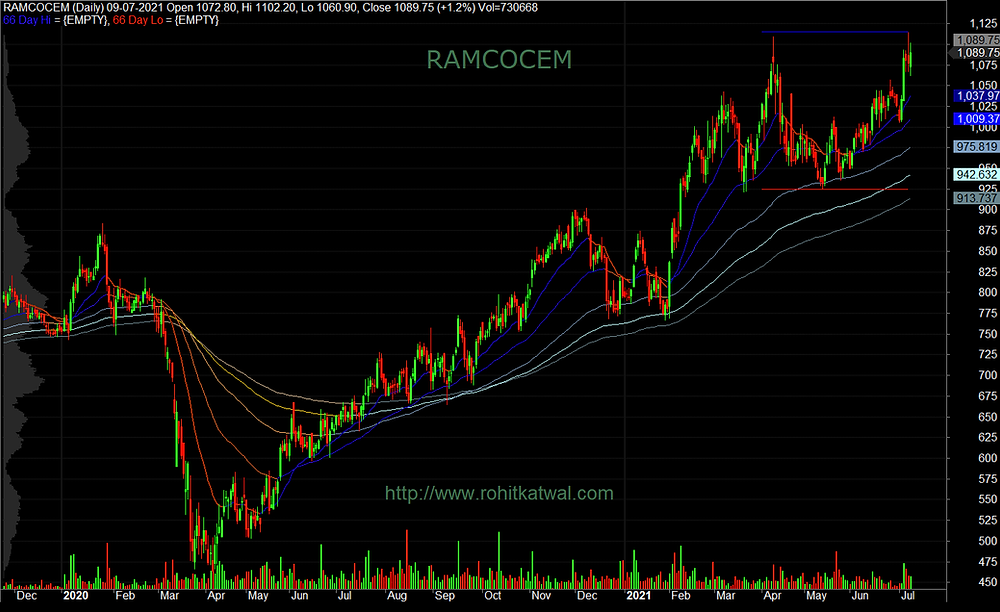Click the 900 price axis label
Image resolution: width=1000 pixels, height=612 pixels.
point(987,210)
